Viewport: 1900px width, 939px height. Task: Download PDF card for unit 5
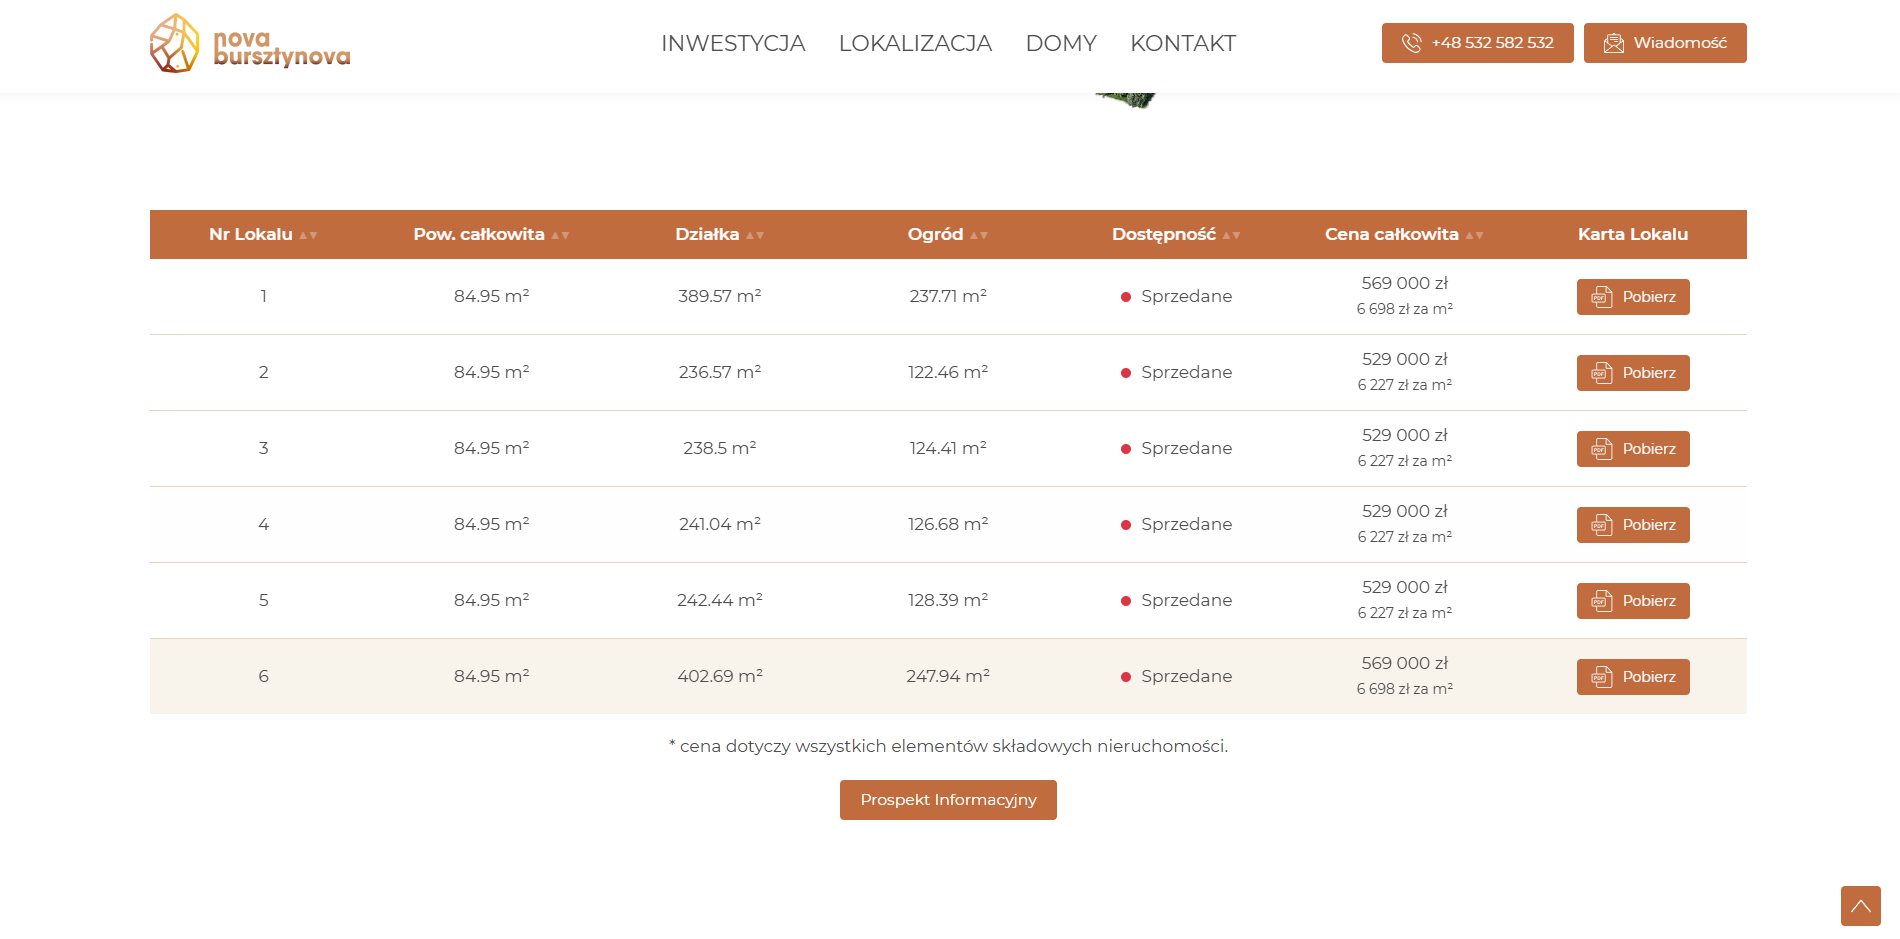(x=1633, y=601)
